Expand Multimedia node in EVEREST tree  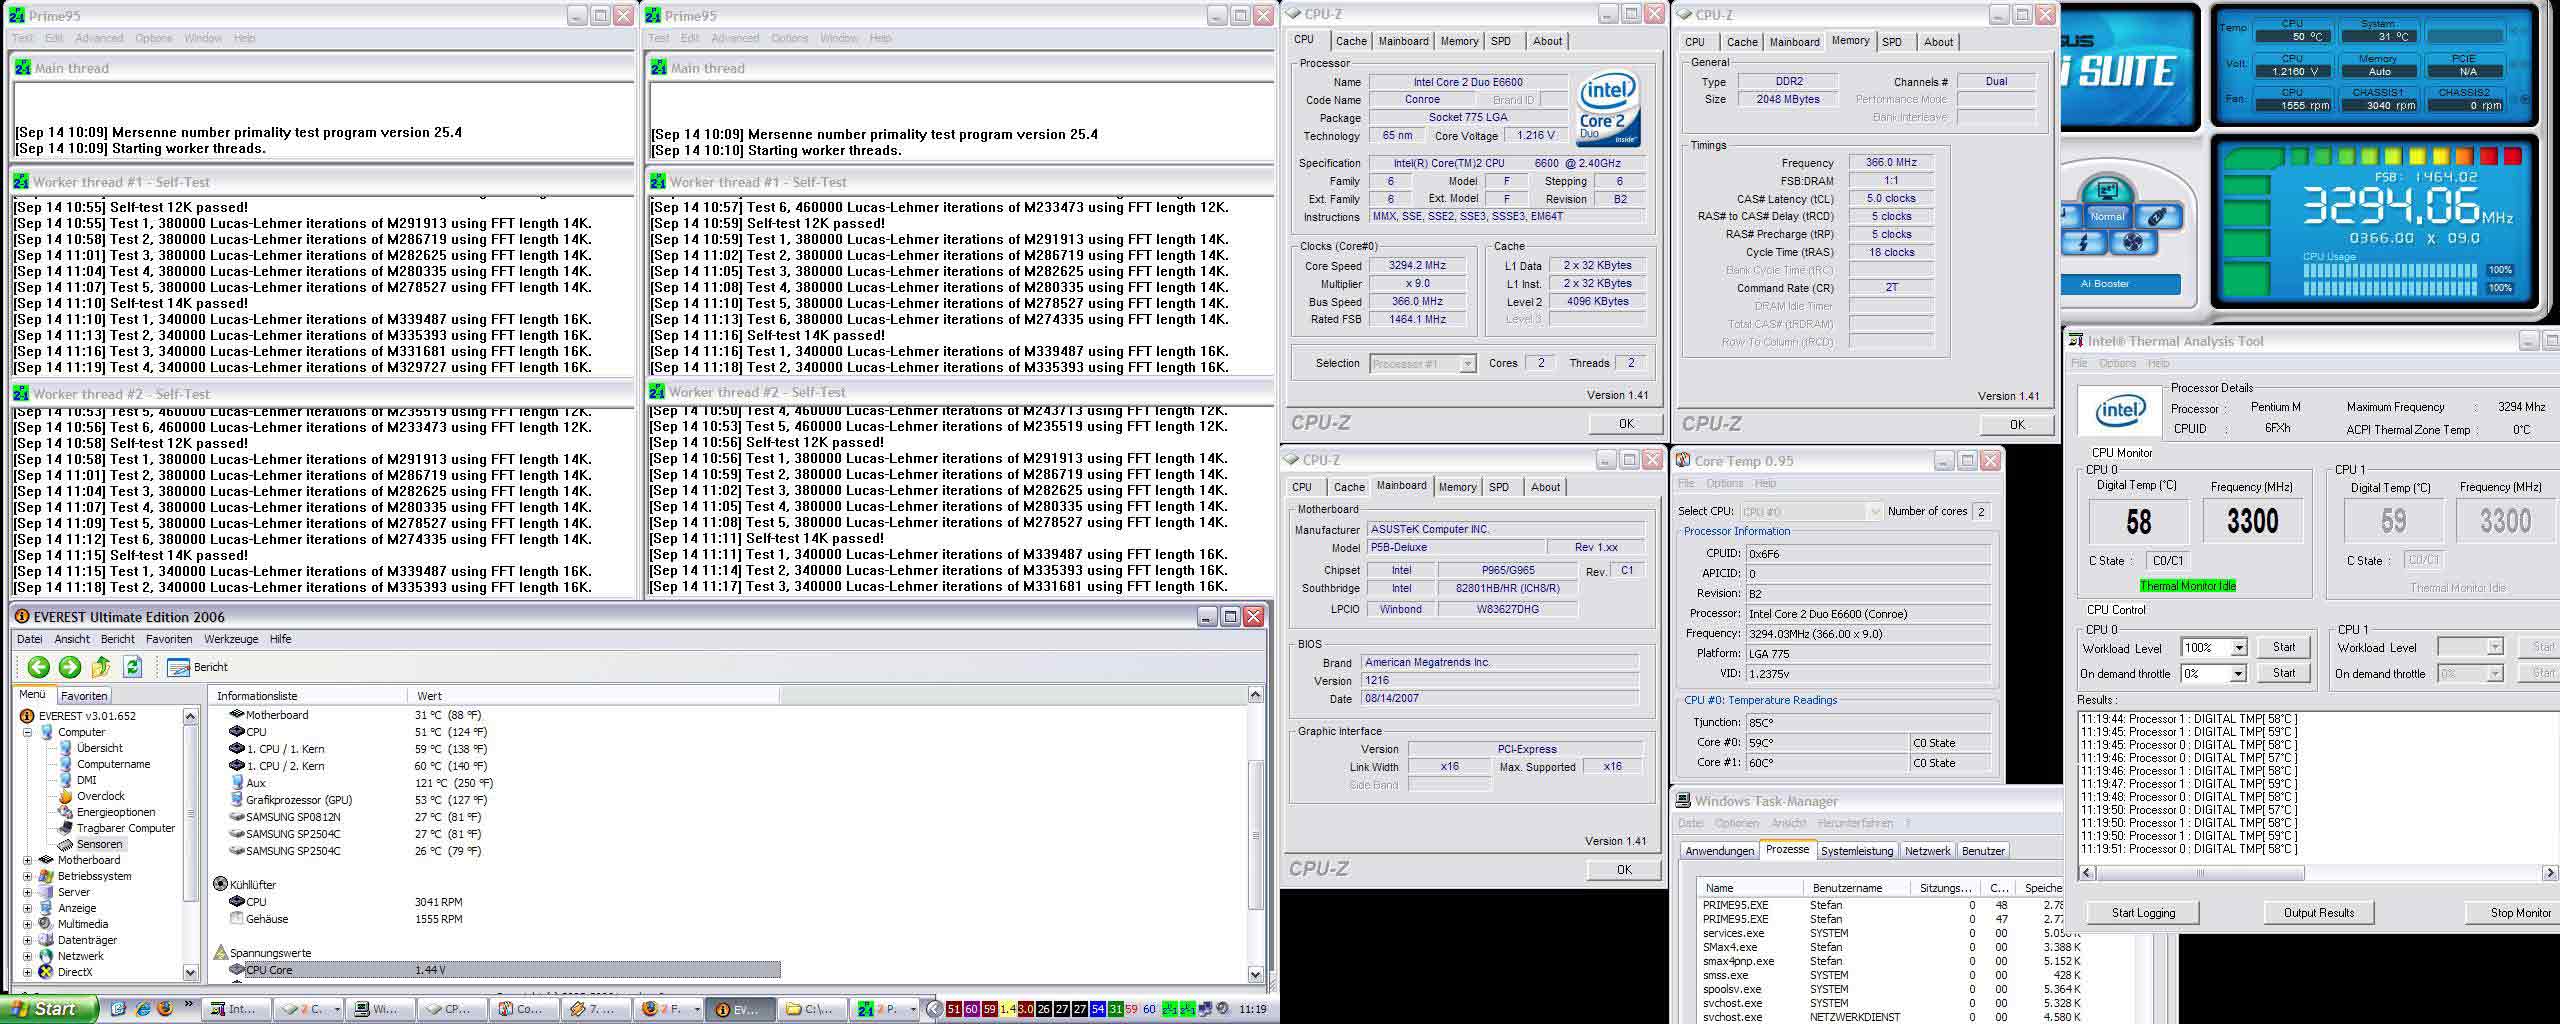click(28, 924)
